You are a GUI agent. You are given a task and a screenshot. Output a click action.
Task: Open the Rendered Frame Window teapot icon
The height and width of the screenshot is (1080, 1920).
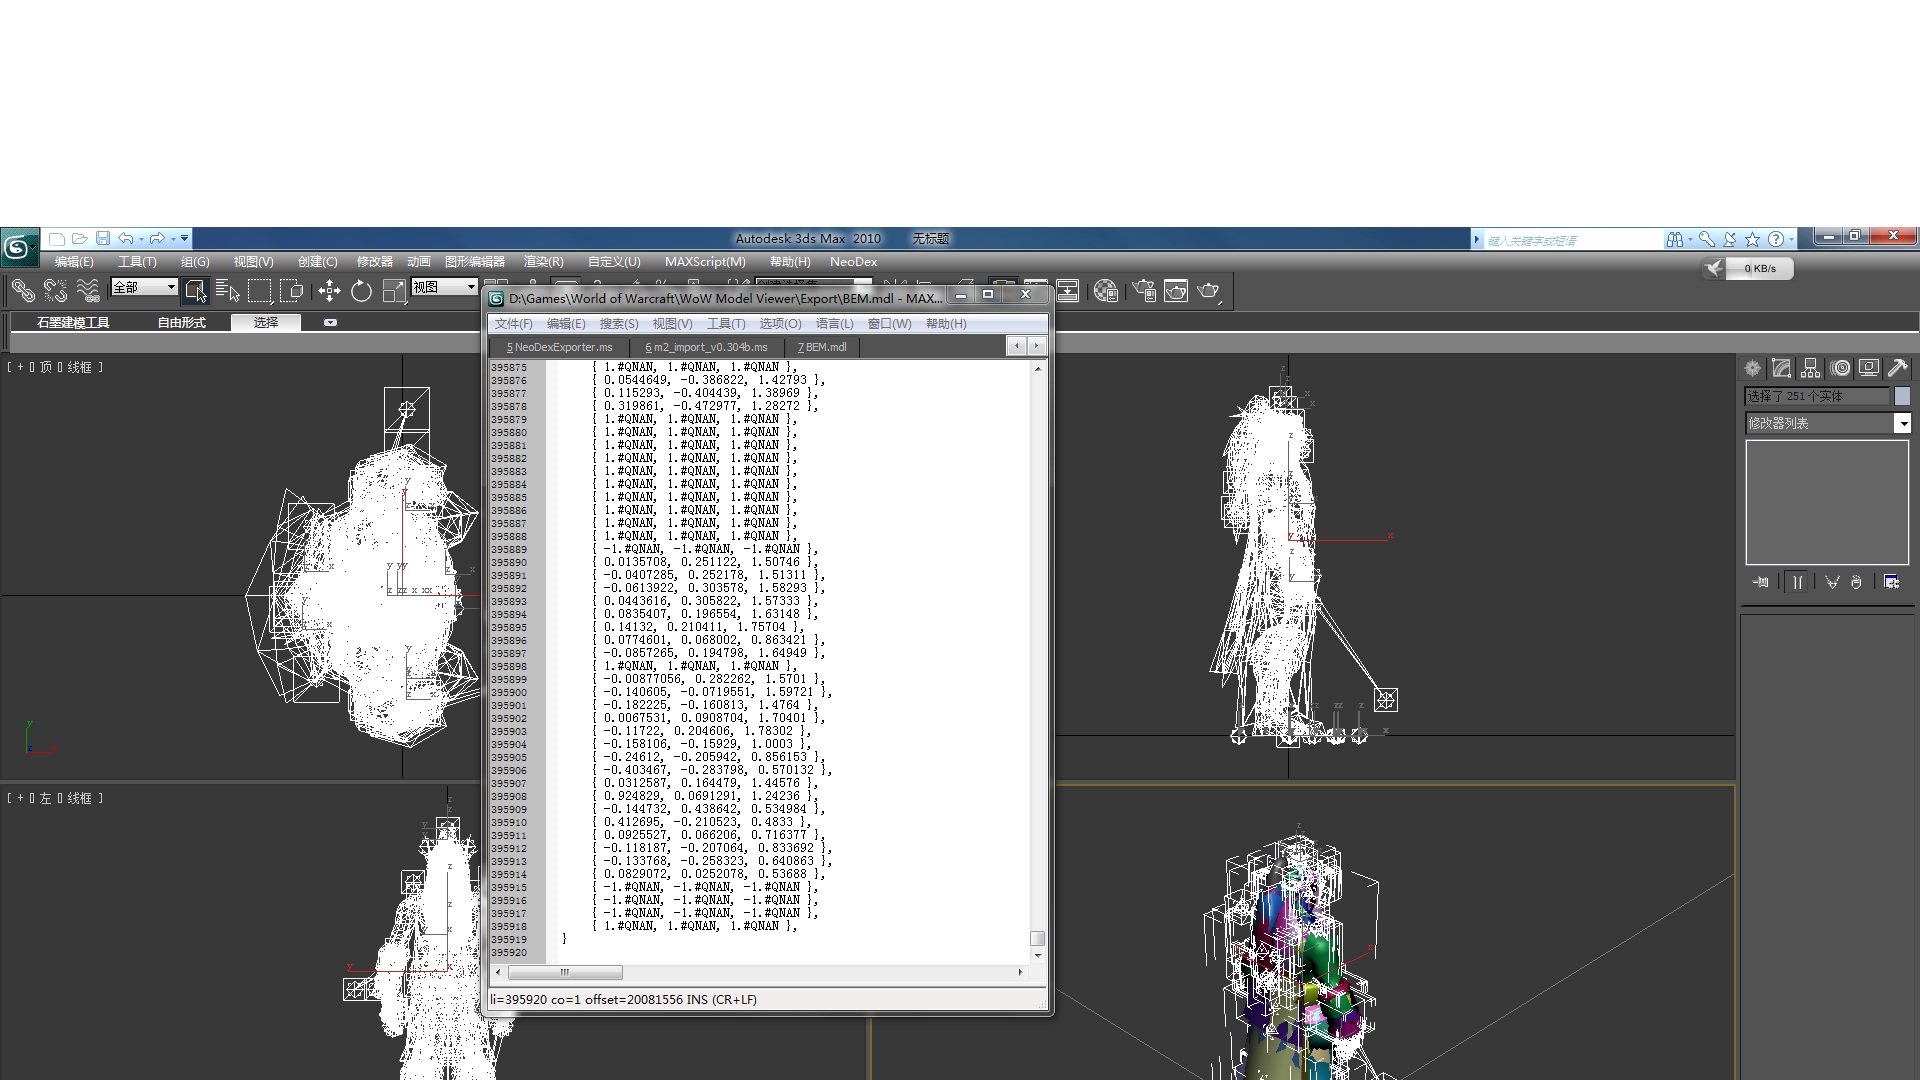click(1176, 291)
